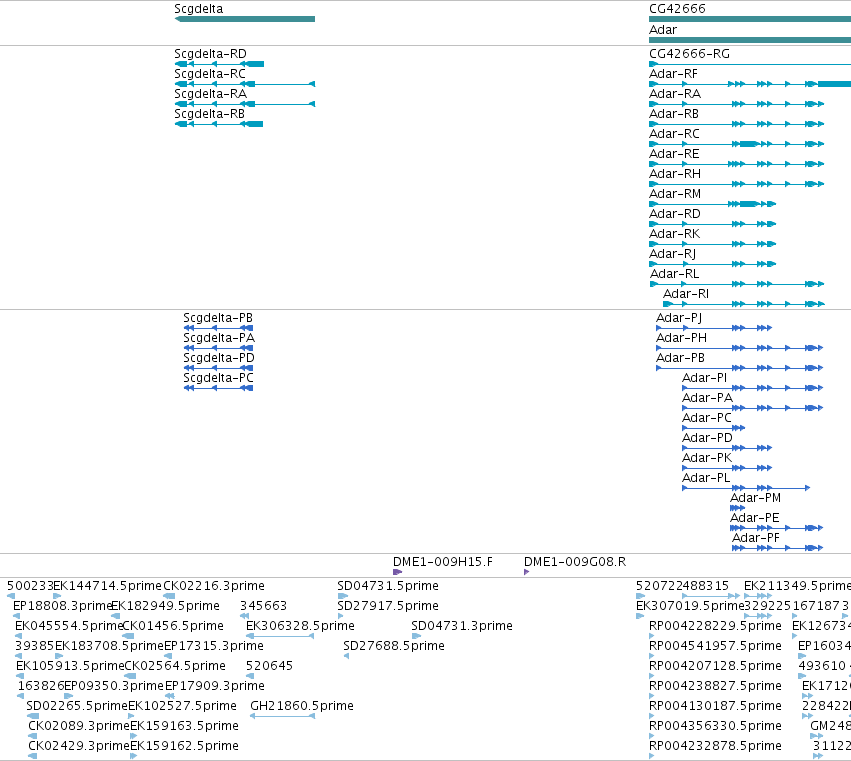Click the RP004207128.5prime EST label
Viewport: 851px width, 761px height.
[x=715, y=666]
